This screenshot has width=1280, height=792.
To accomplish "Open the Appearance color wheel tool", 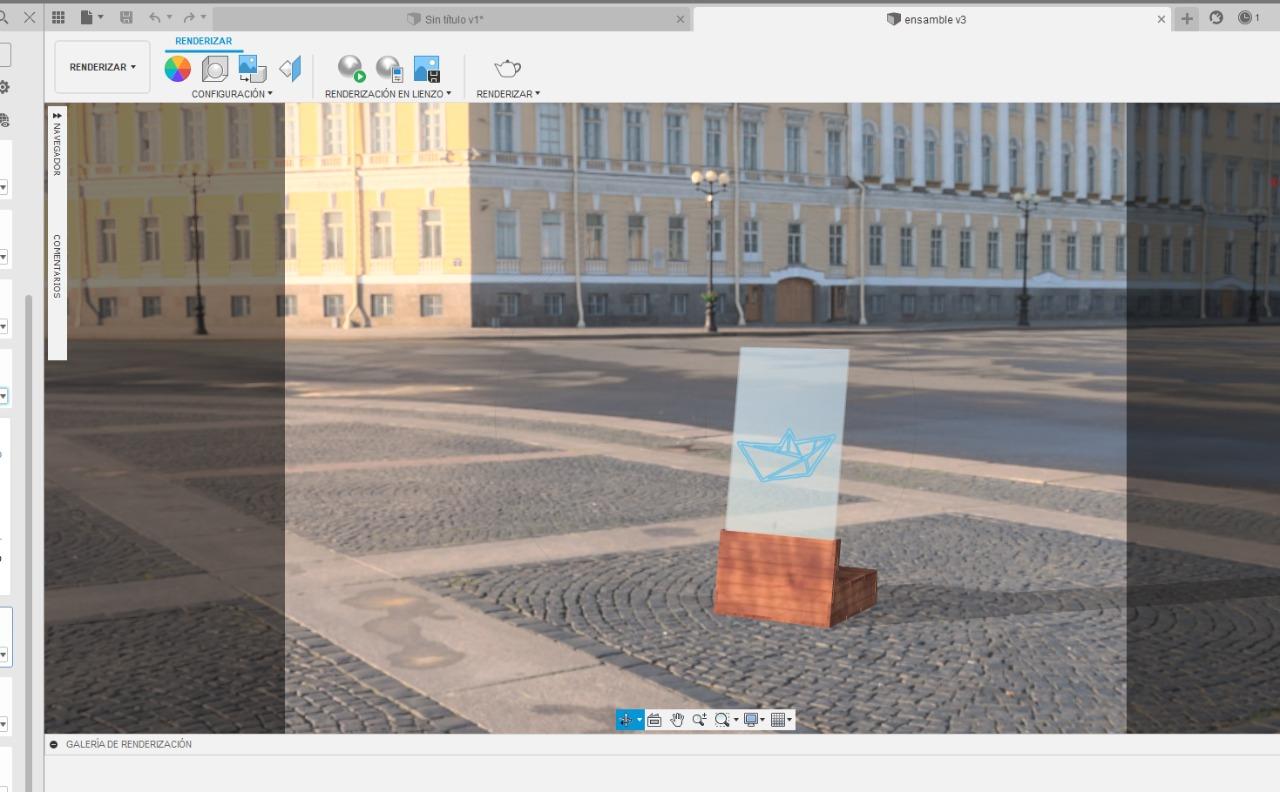I will coord(177,68).
